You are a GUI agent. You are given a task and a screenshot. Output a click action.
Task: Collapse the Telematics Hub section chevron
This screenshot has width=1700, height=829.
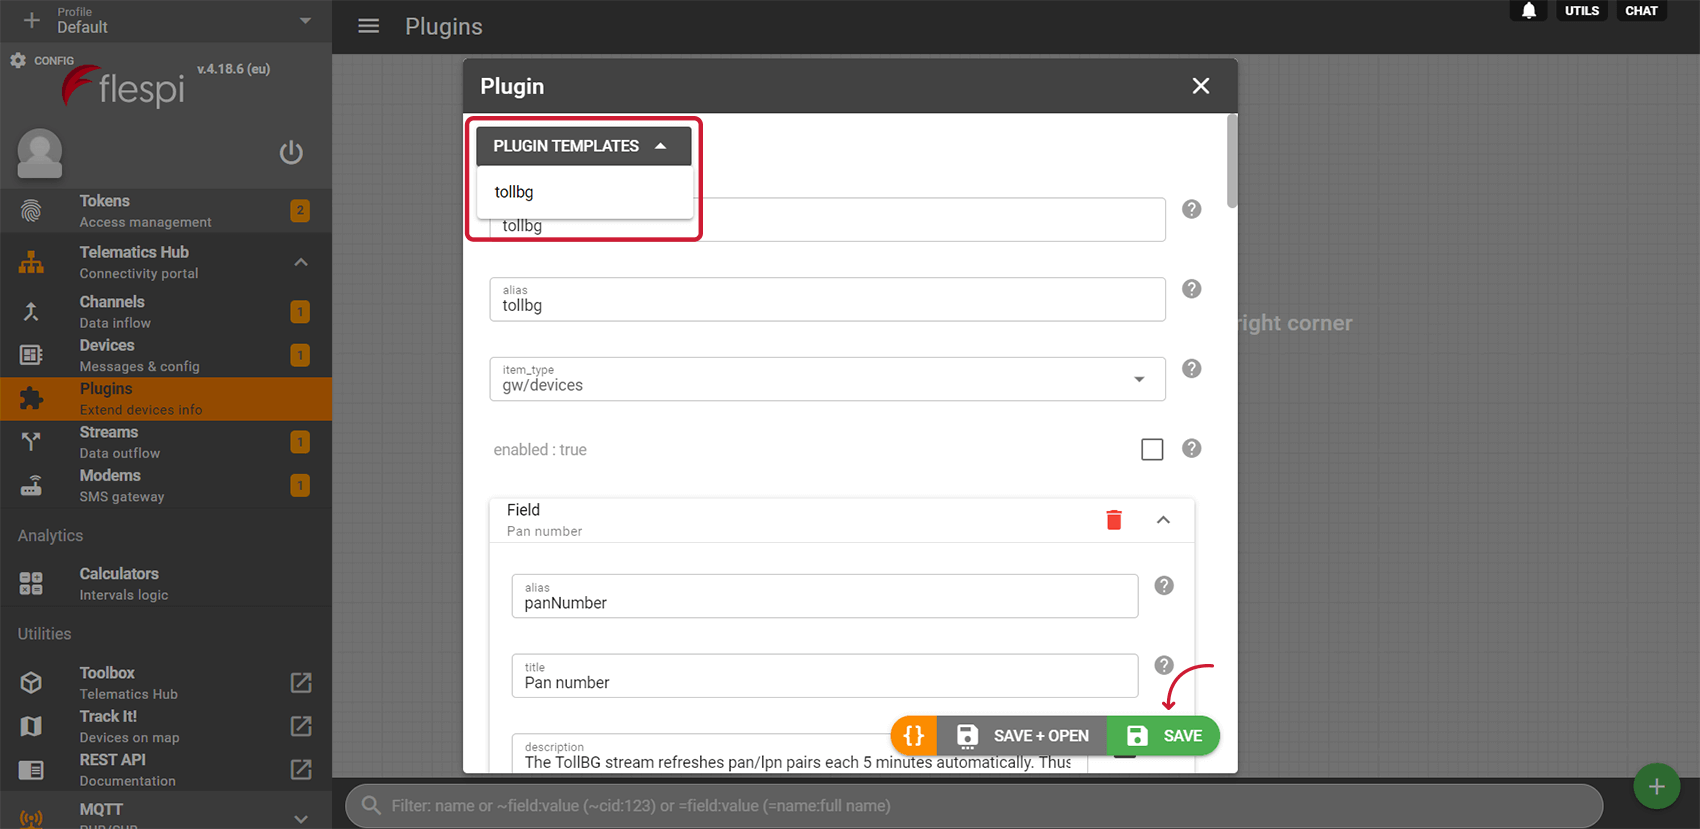[x=301, y=262]
